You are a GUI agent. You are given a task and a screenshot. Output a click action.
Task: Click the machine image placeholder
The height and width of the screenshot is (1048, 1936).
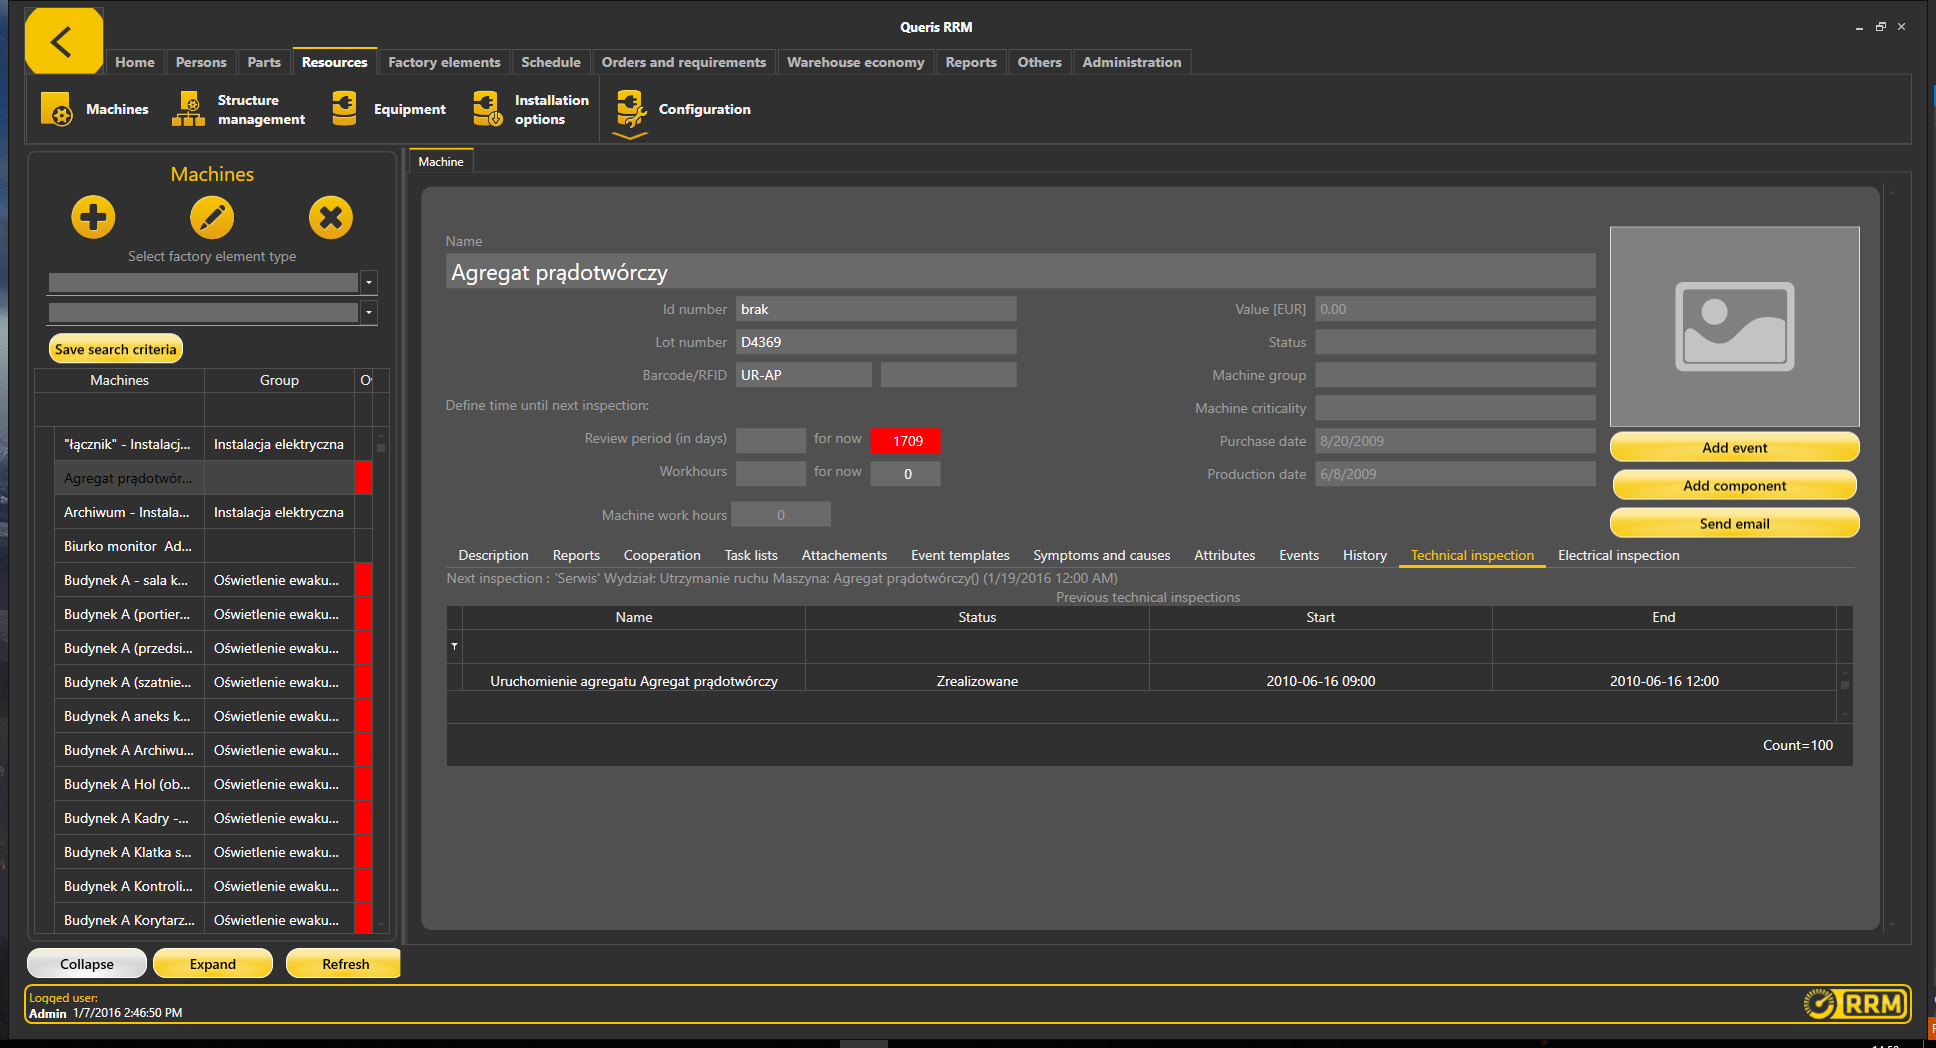tap(1734, 327)
